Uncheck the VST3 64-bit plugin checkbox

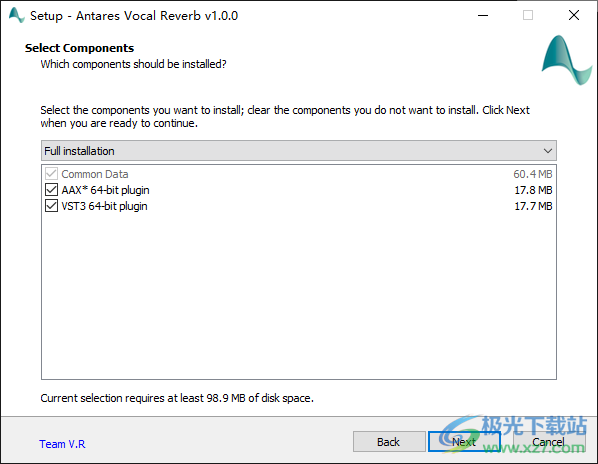click(51, 206)
